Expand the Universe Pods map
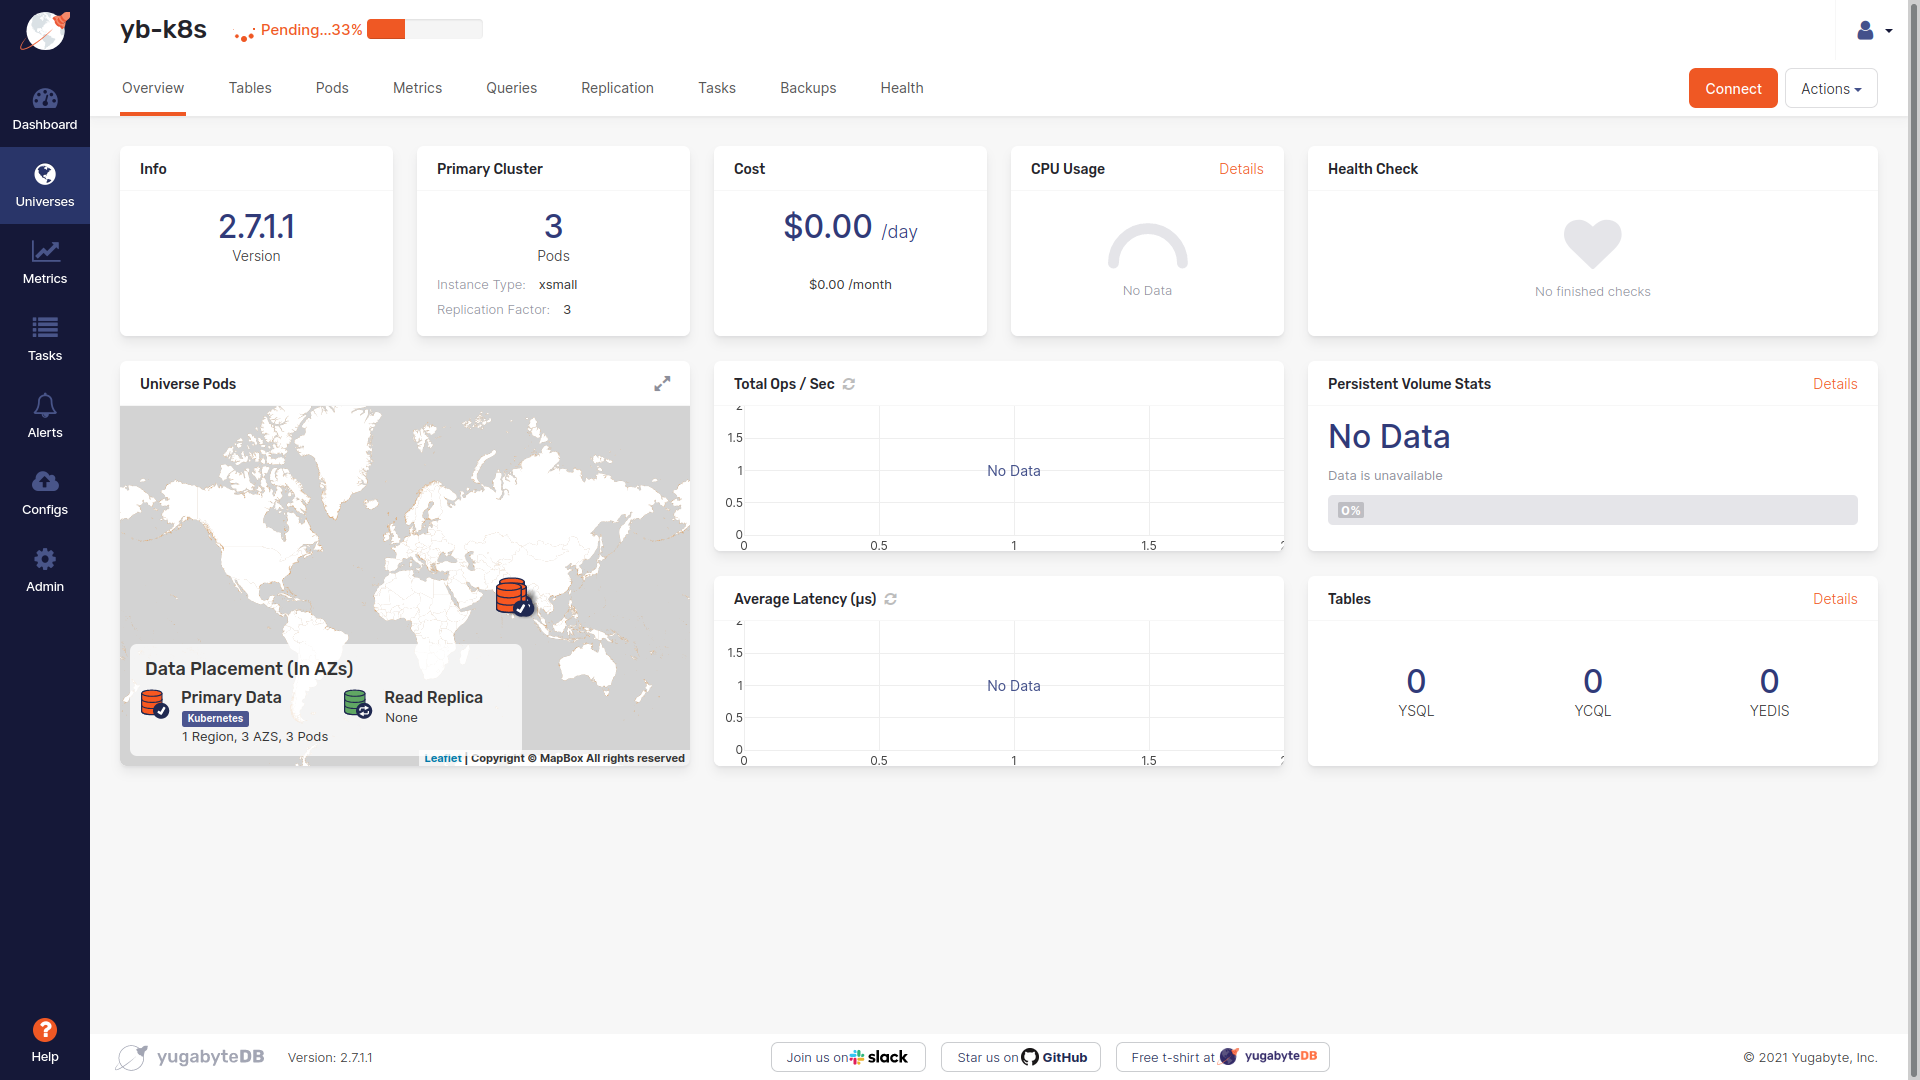This screenshot has width=1920, height=1080. click(662, 384)
